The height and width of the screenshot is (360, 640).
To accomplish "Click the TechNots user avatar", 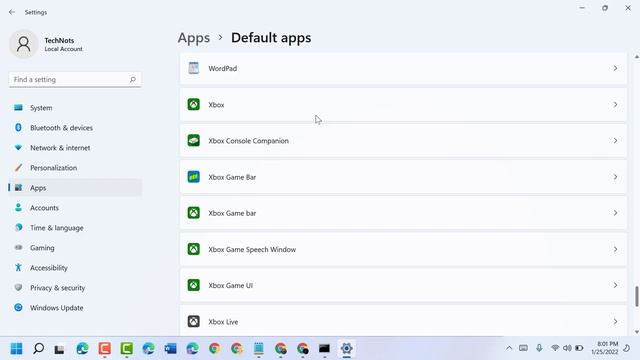I will [x=24, y=44].
